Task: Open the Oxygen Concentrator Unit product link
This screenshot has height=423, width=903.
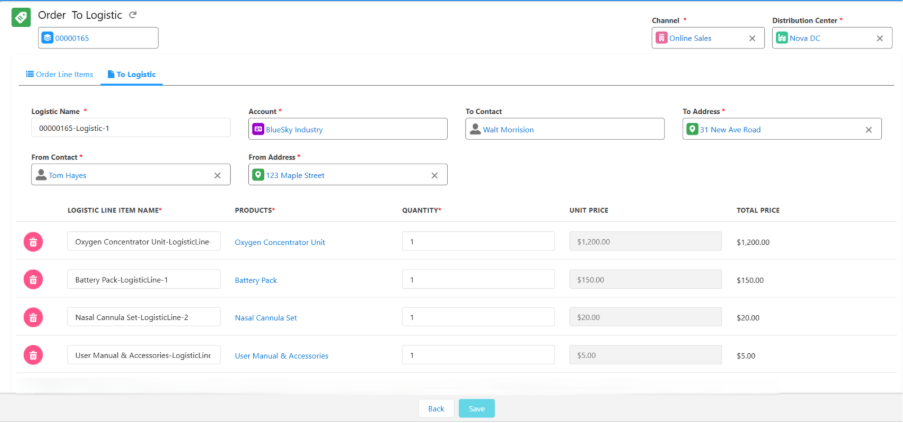Action: (x=280, y=242)
